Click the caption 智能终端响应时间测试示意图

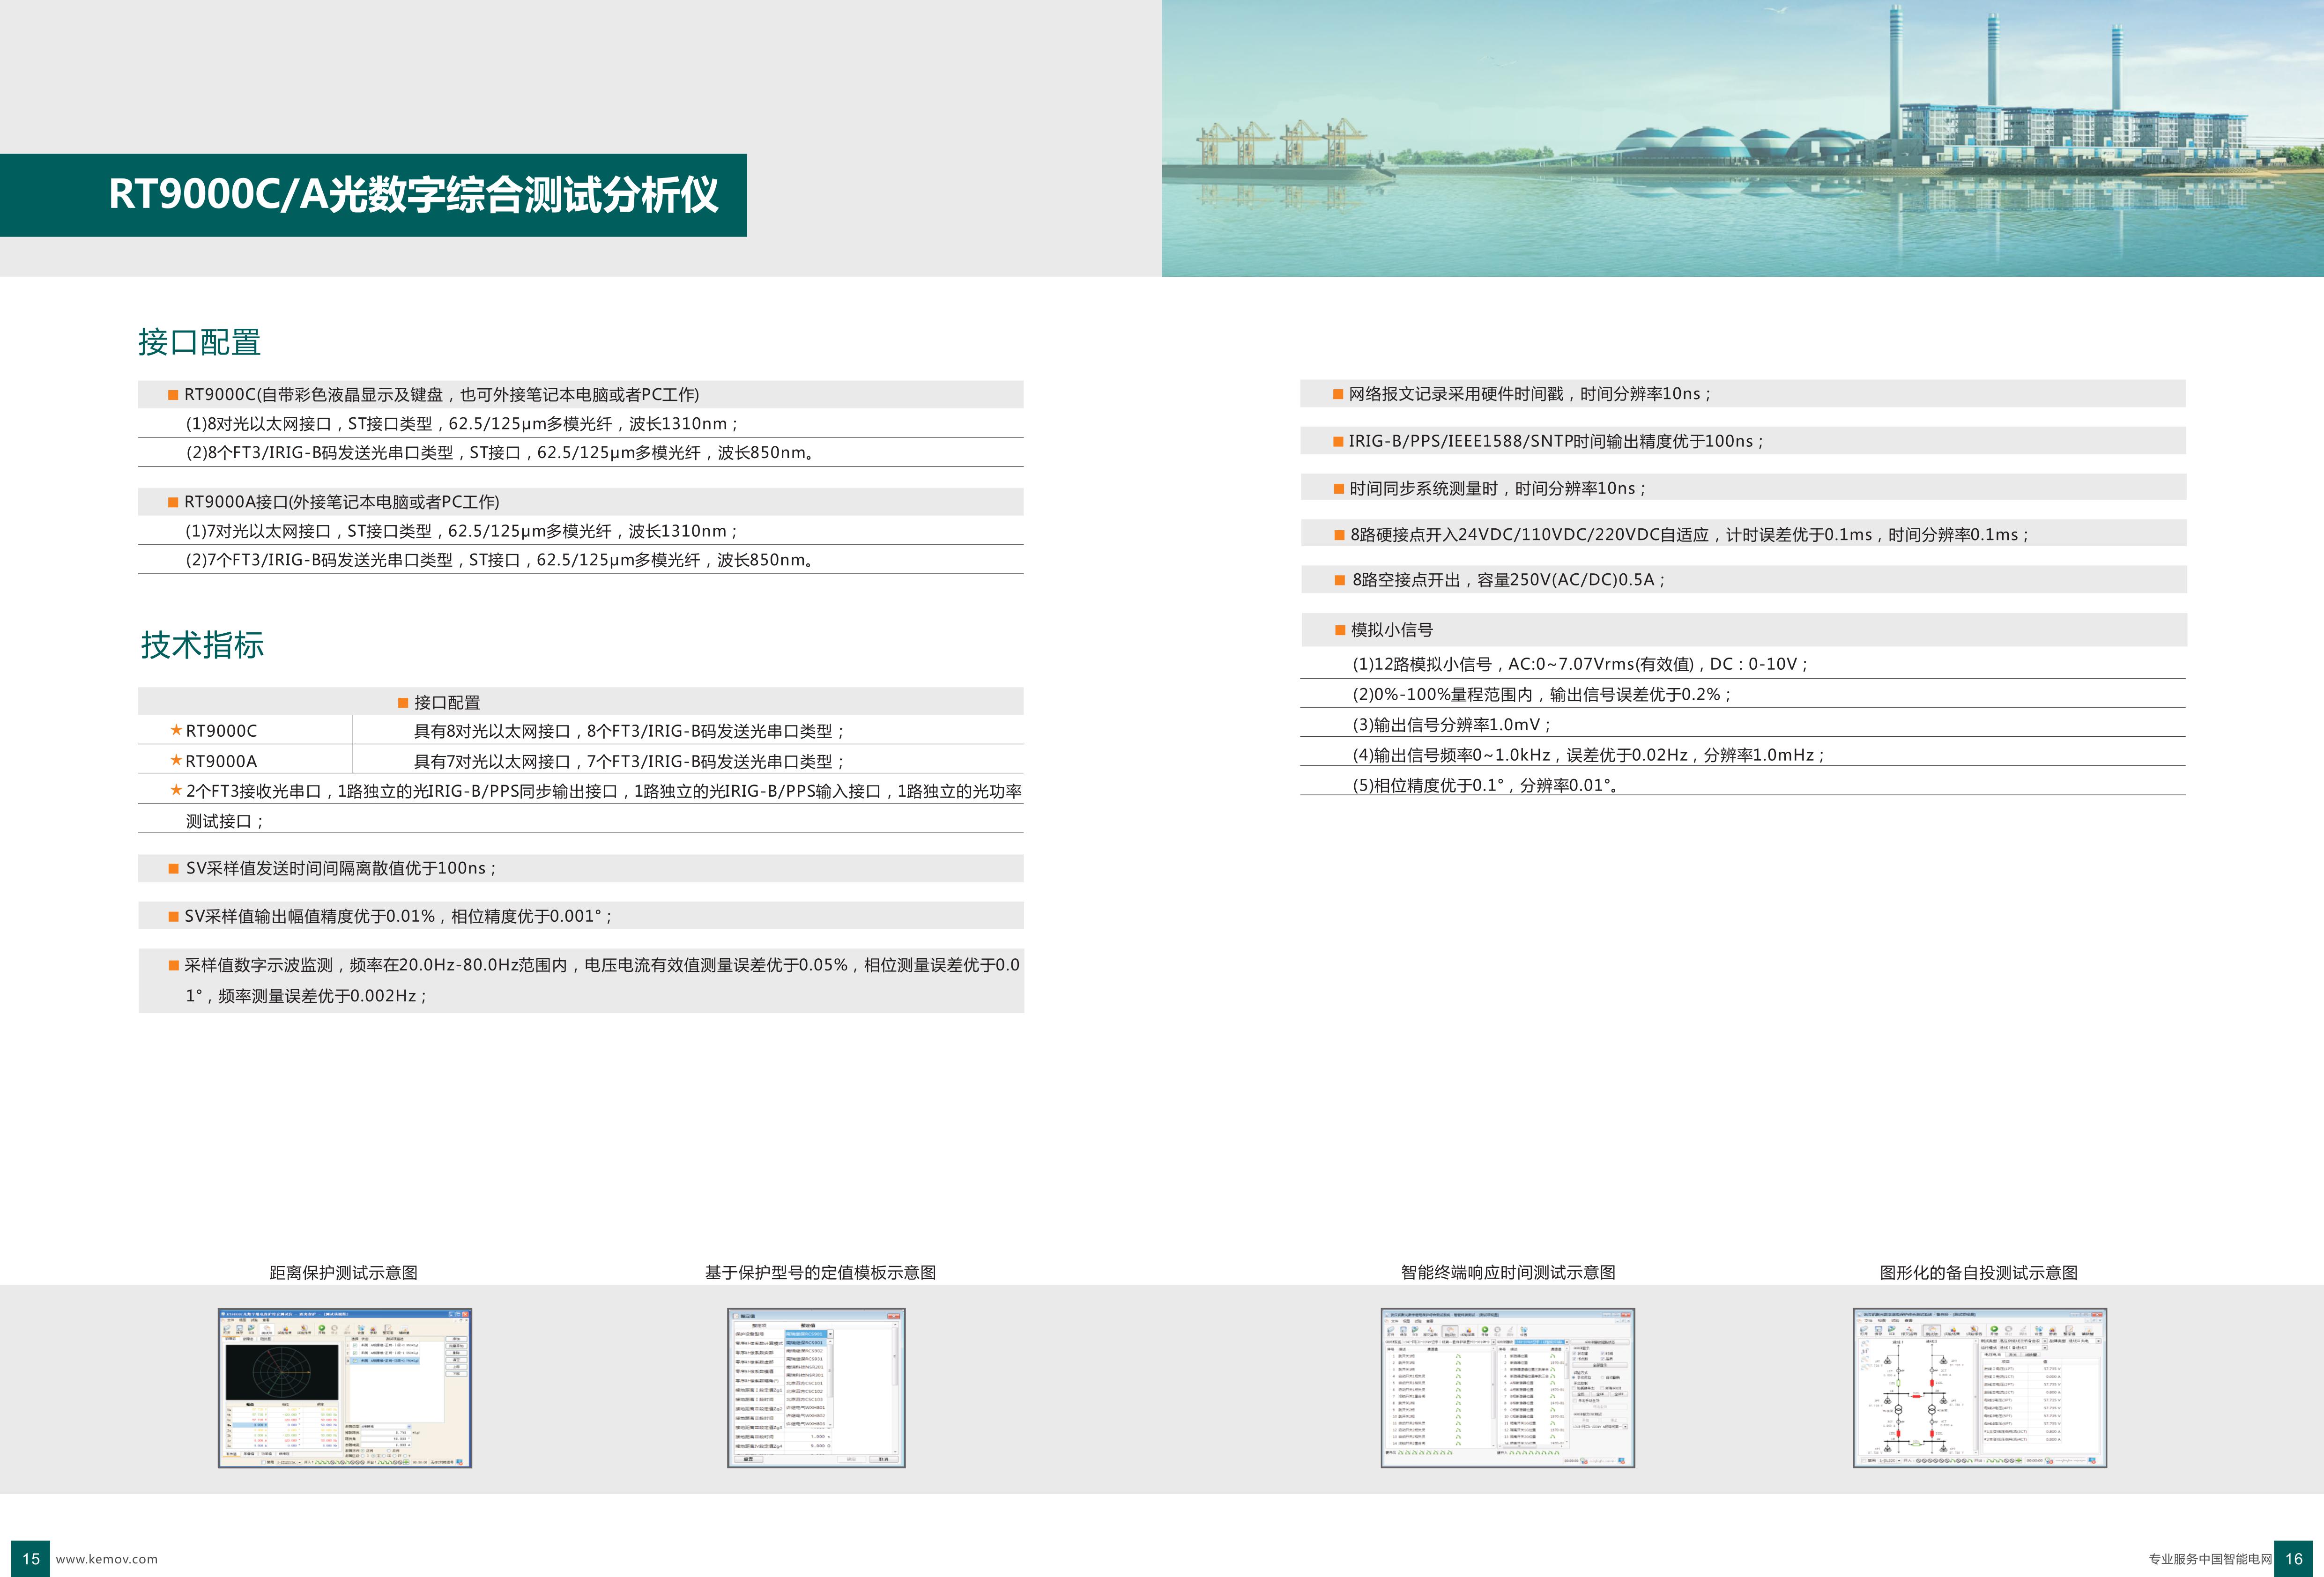click(x=1508, y=1273)
